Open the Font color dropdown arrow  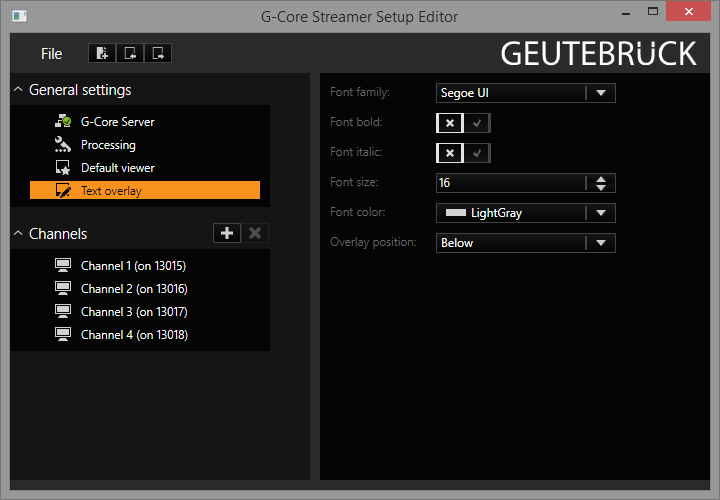(601, 213)
